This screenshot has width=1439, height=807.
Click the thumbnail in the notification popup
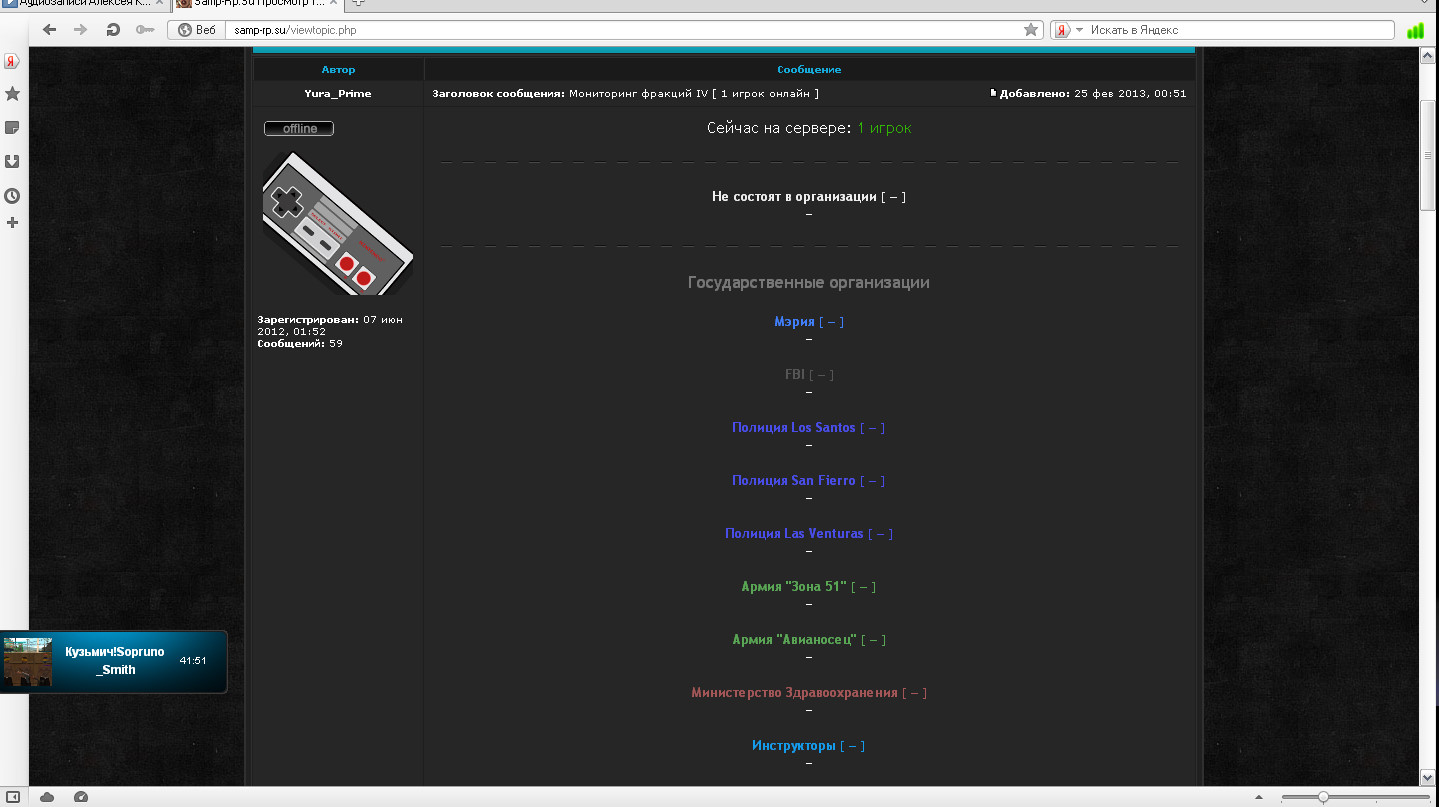point(27,662)
